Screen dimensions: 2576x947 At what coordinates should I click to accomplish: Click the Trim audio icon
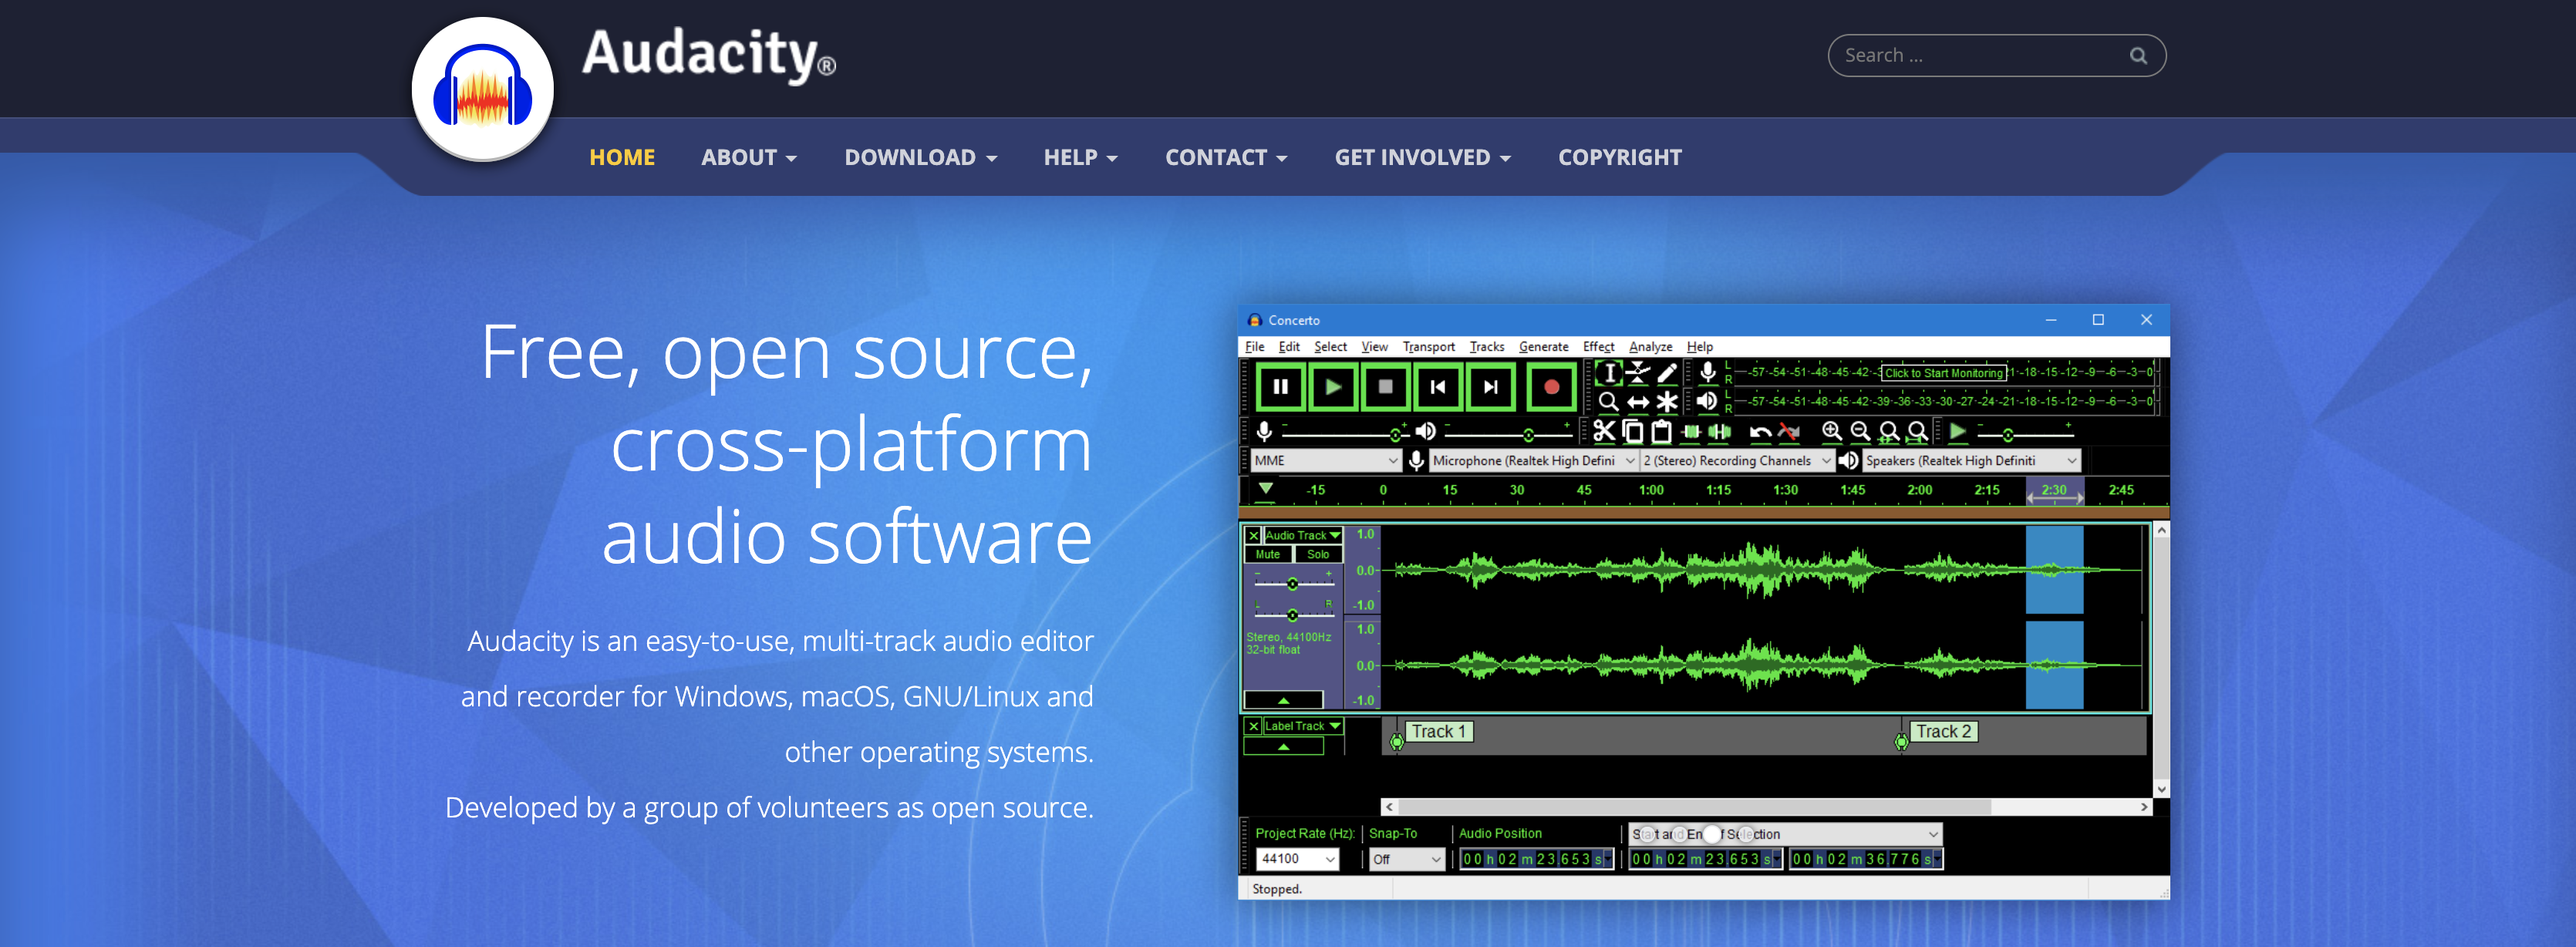point(1691,431)
